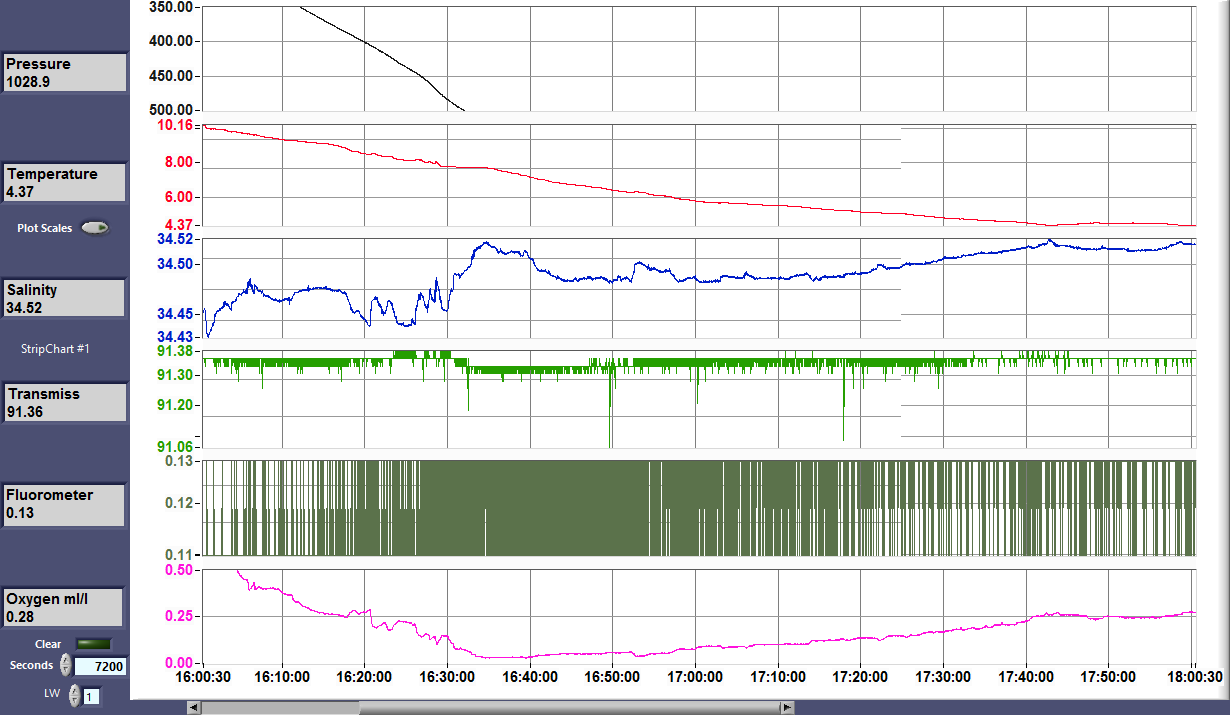The height and width of the screenshot is (715, 1230).
Task: Click the red 4.37 temperature scale value
Action: point(180,225)
